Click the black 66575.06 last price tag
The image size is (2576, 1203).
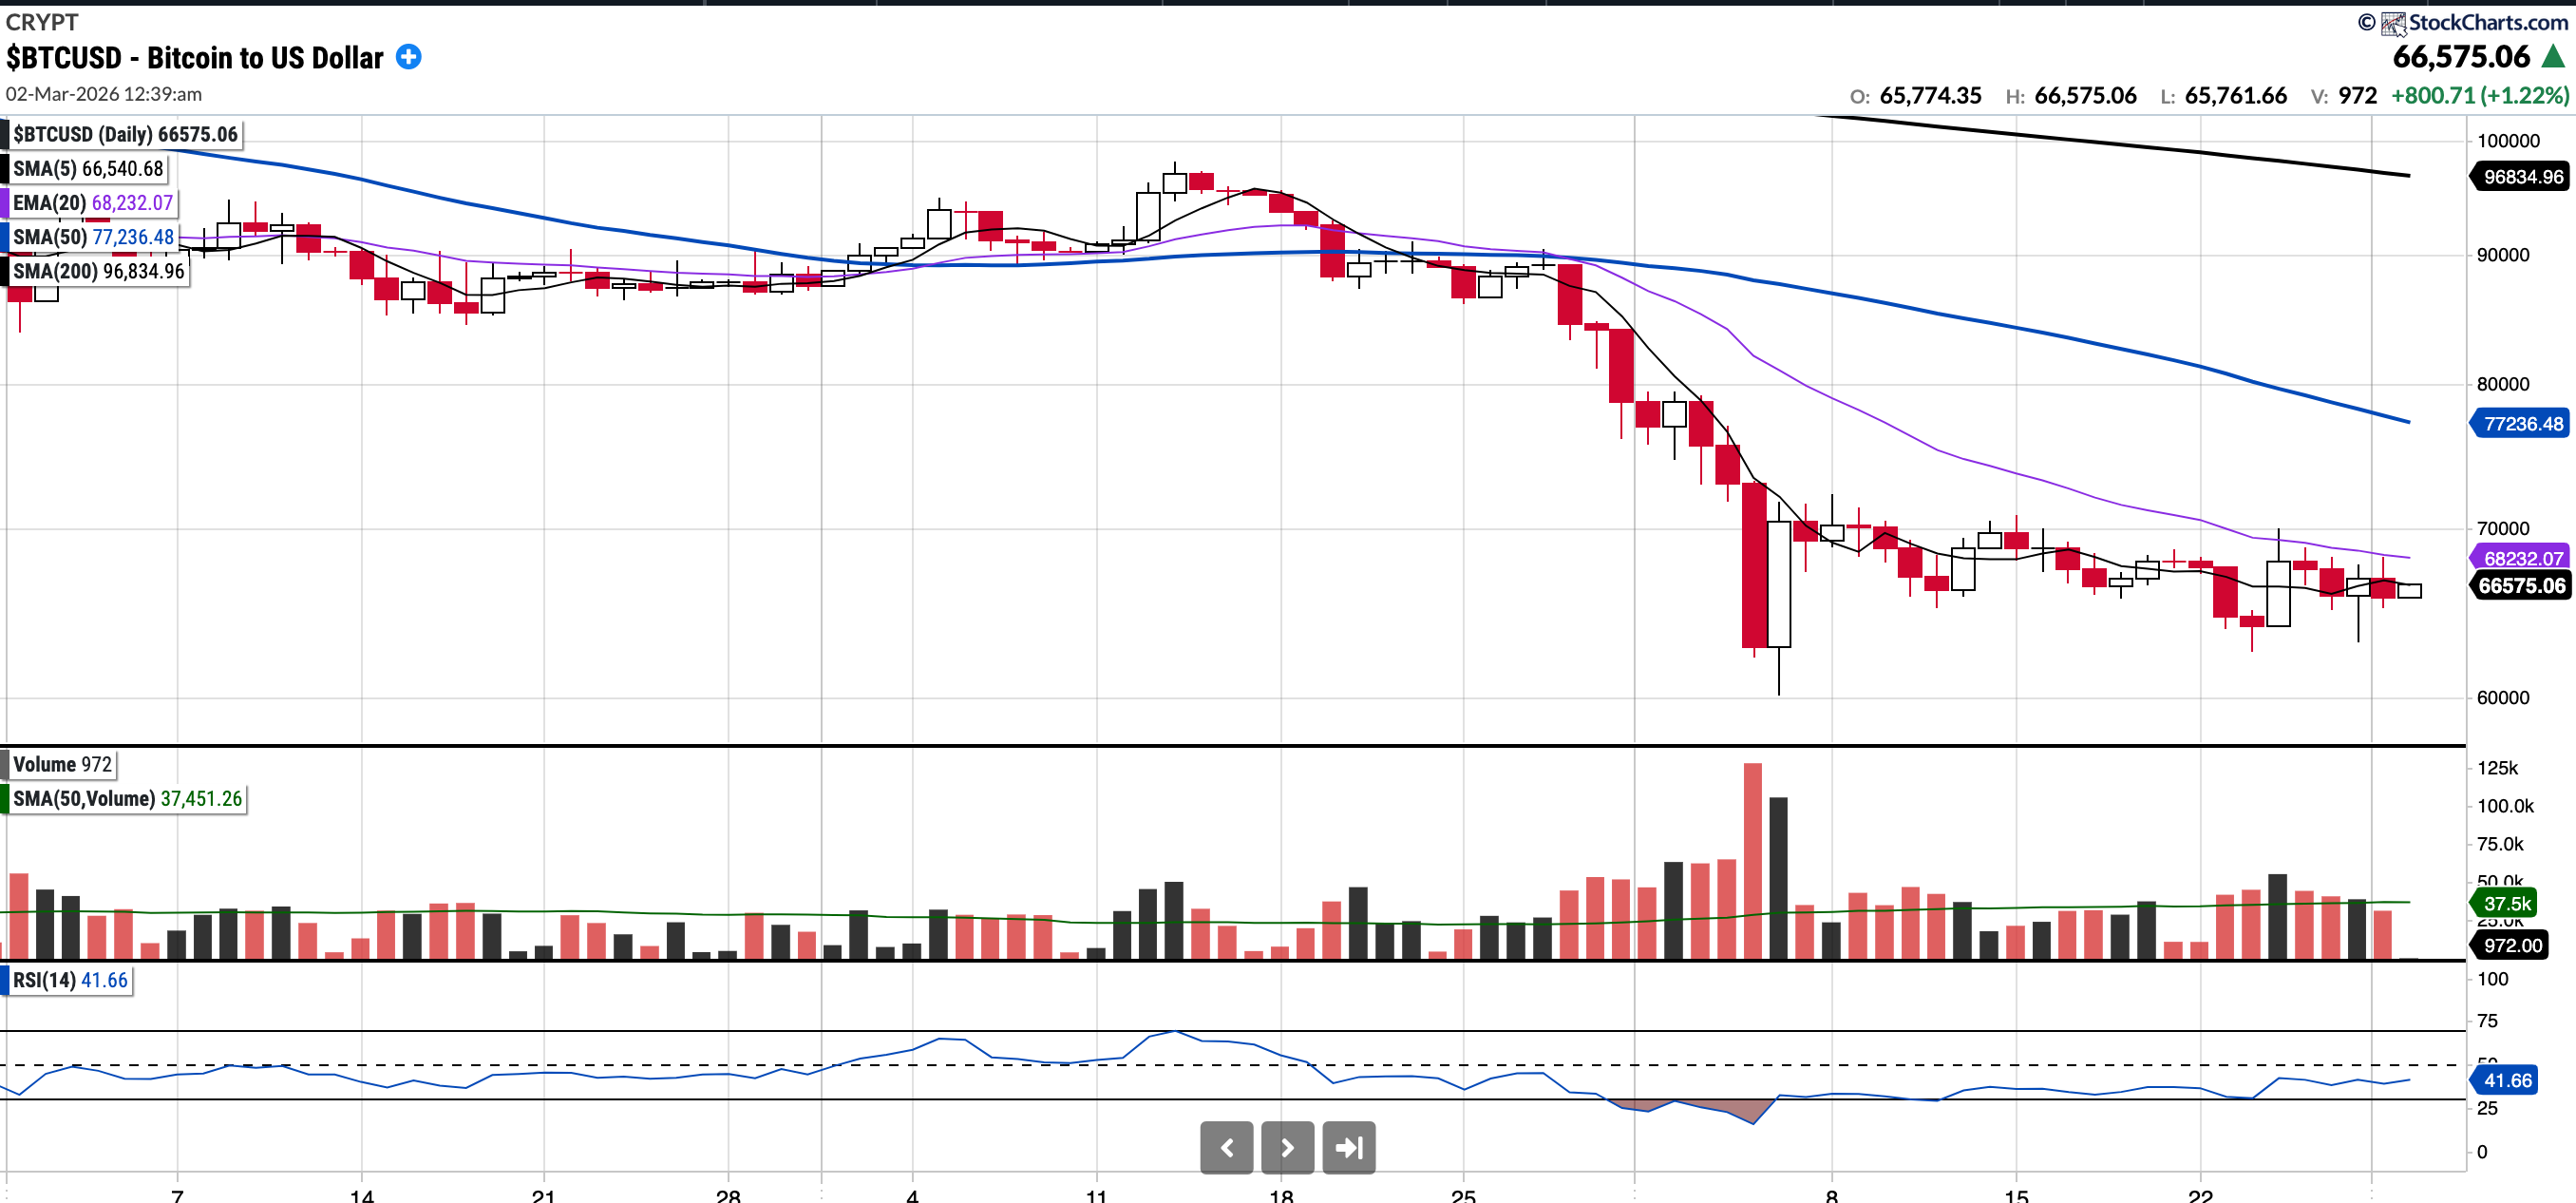pos(2521,586)
